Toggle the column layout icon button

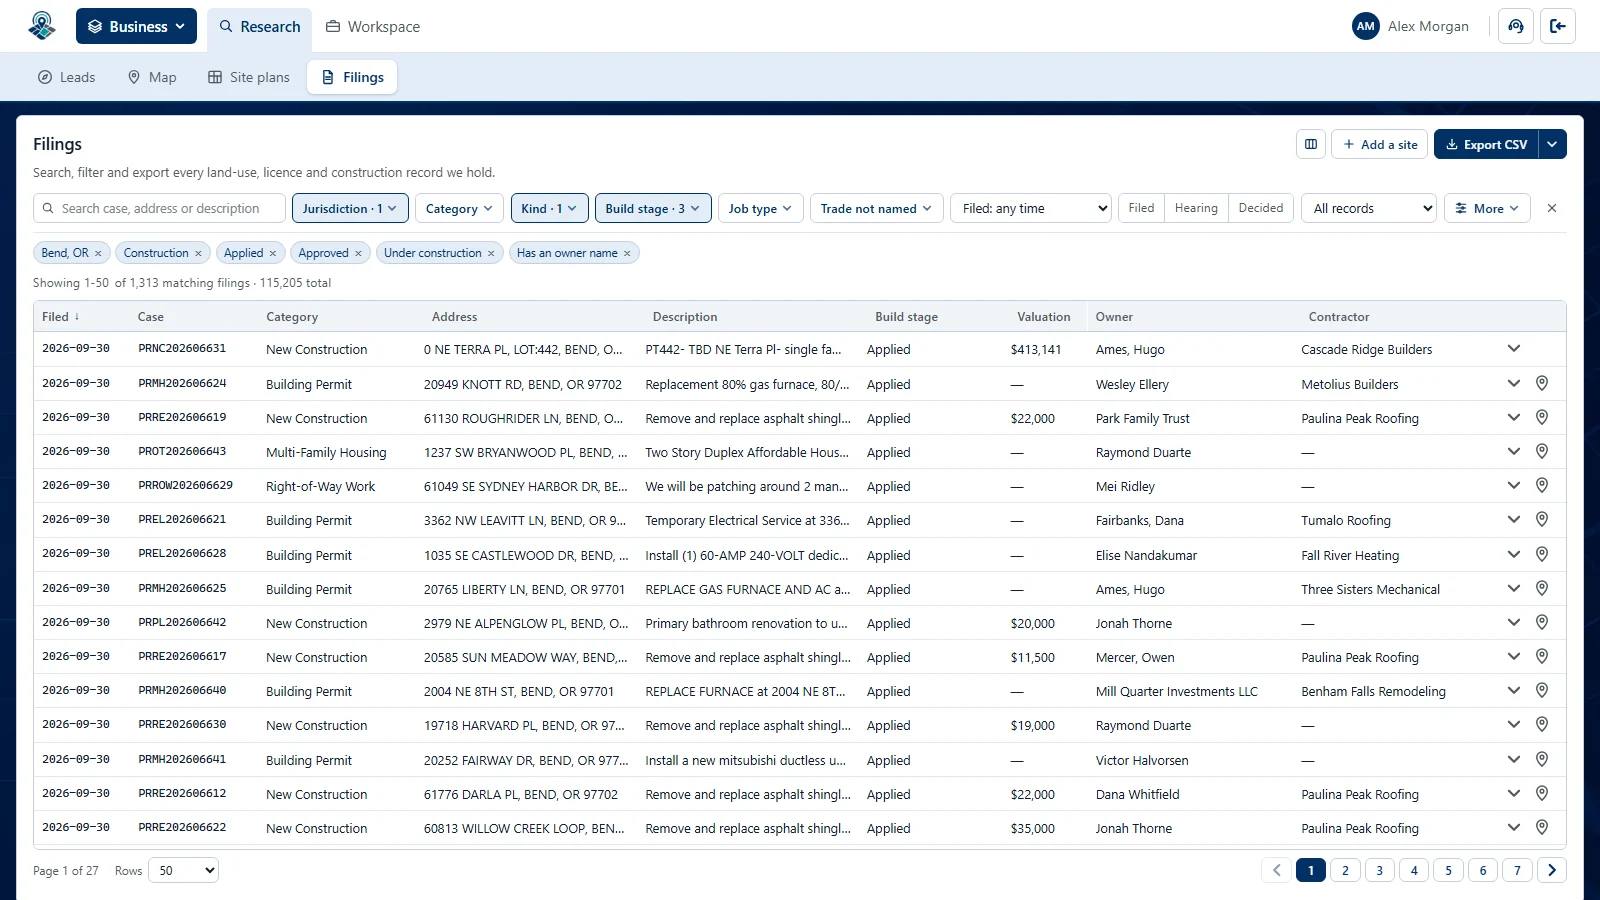point(1311,144)
